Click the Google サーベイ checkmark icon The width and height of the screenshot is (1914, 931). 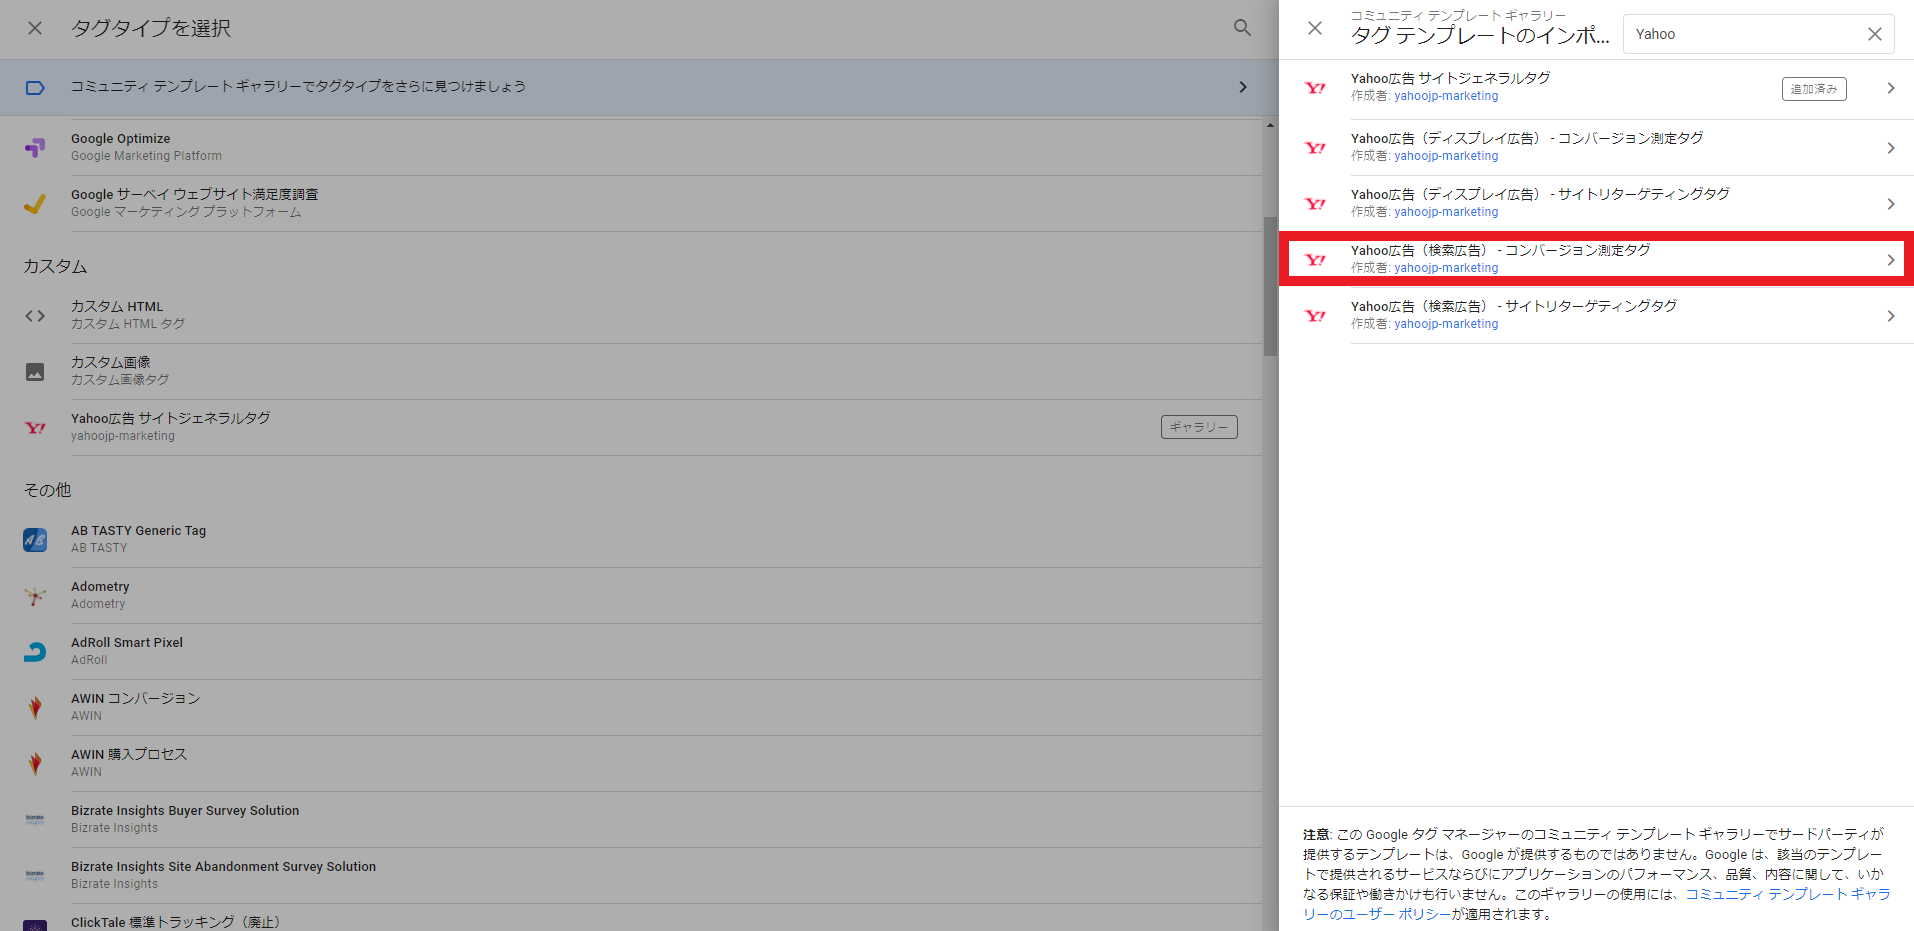click(x=35, y=204)
